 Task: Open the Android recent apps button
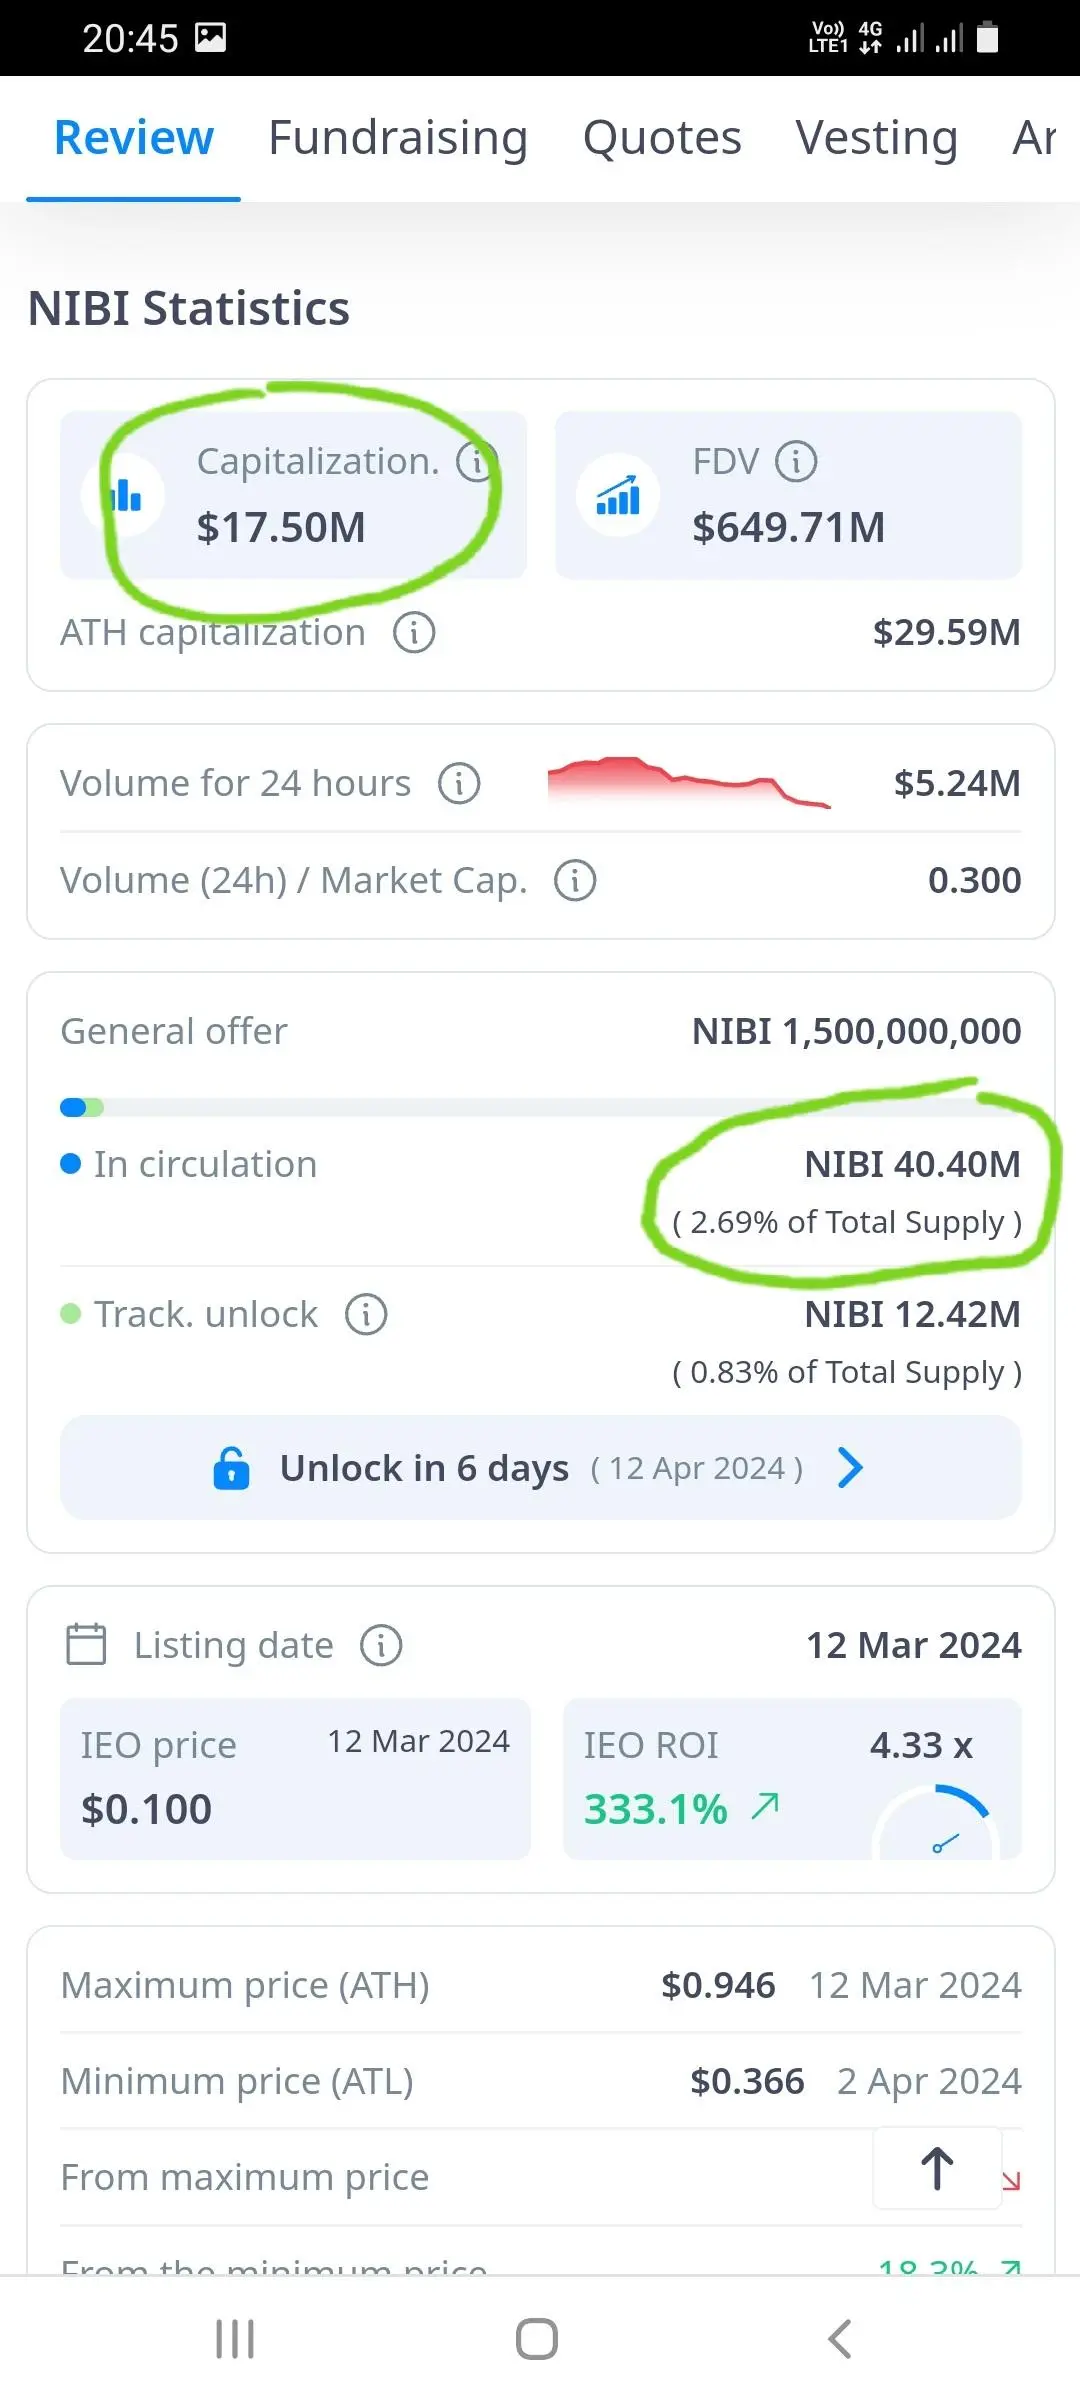click(x=235, y=2339)
